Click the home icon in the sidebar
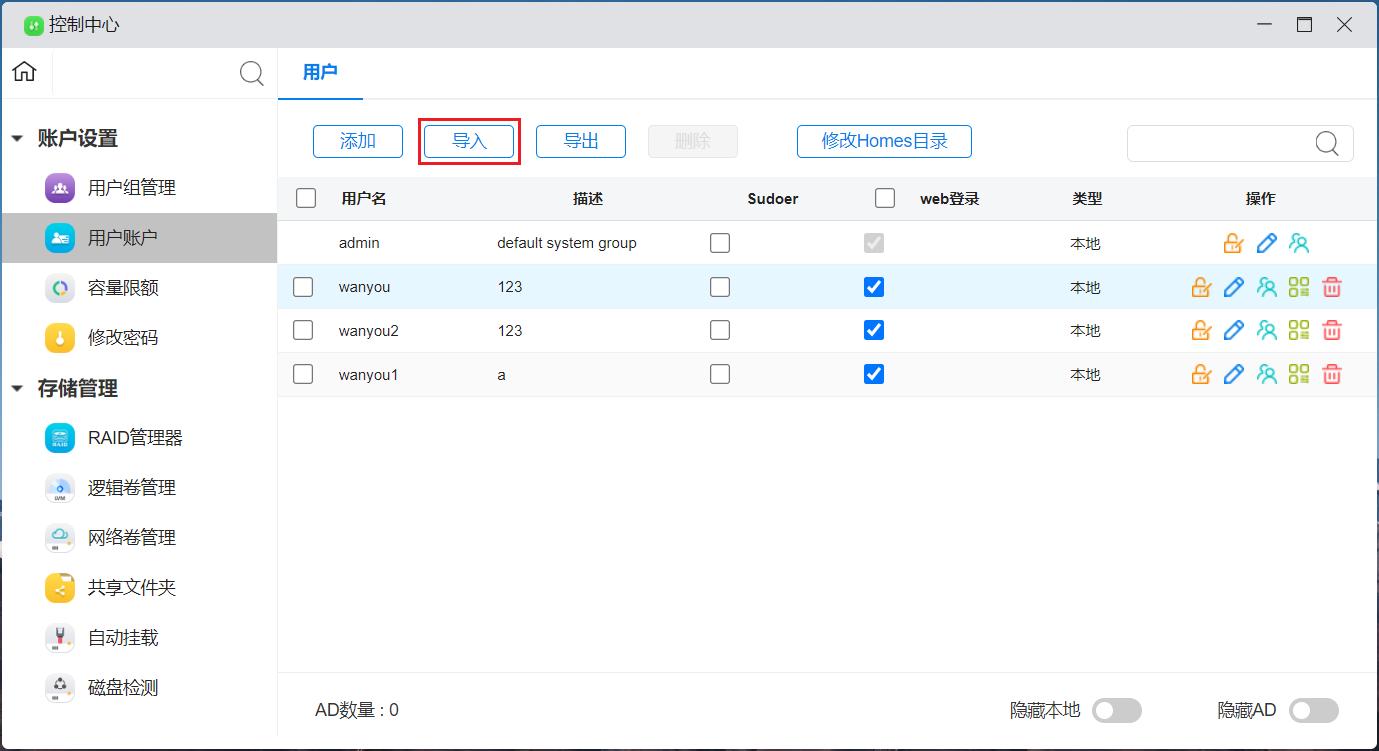The height and width of the screenshot is (751, 1379). [25, 72]
